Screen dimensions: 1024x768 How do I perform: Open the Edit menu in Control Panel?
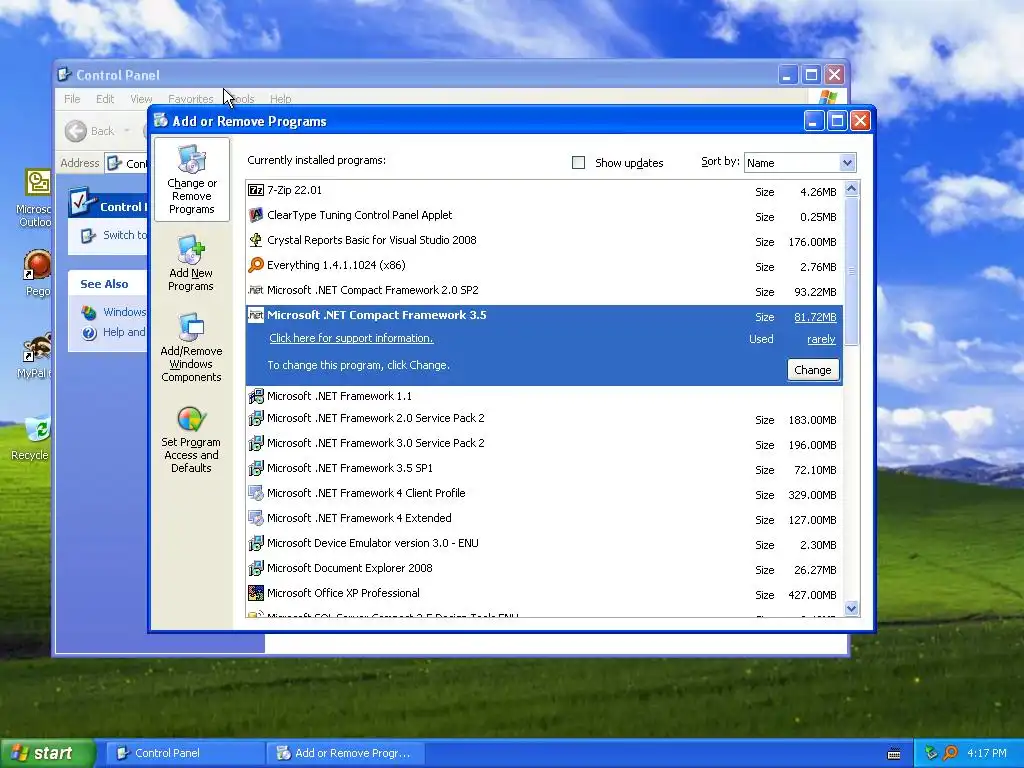click(x=104, y=99)
